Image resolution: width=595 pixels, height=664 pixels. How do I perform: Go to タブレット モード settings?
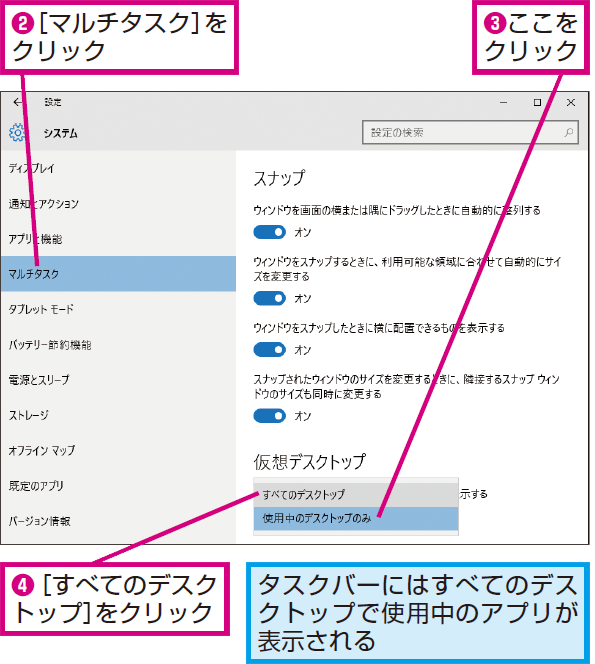(x=118, y=309)
